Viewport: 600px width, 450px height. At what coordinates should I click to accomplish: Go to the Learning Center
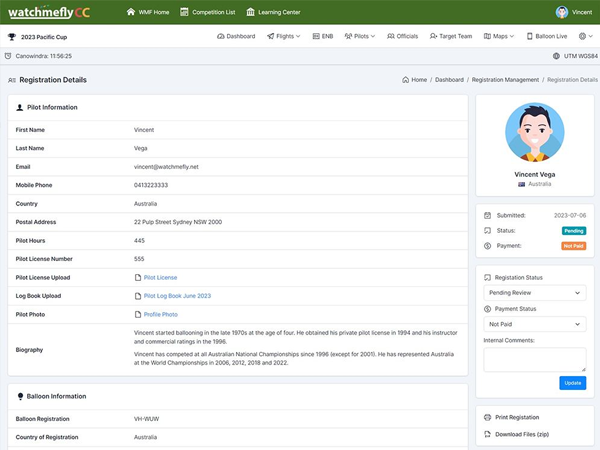tap(273, 13)
